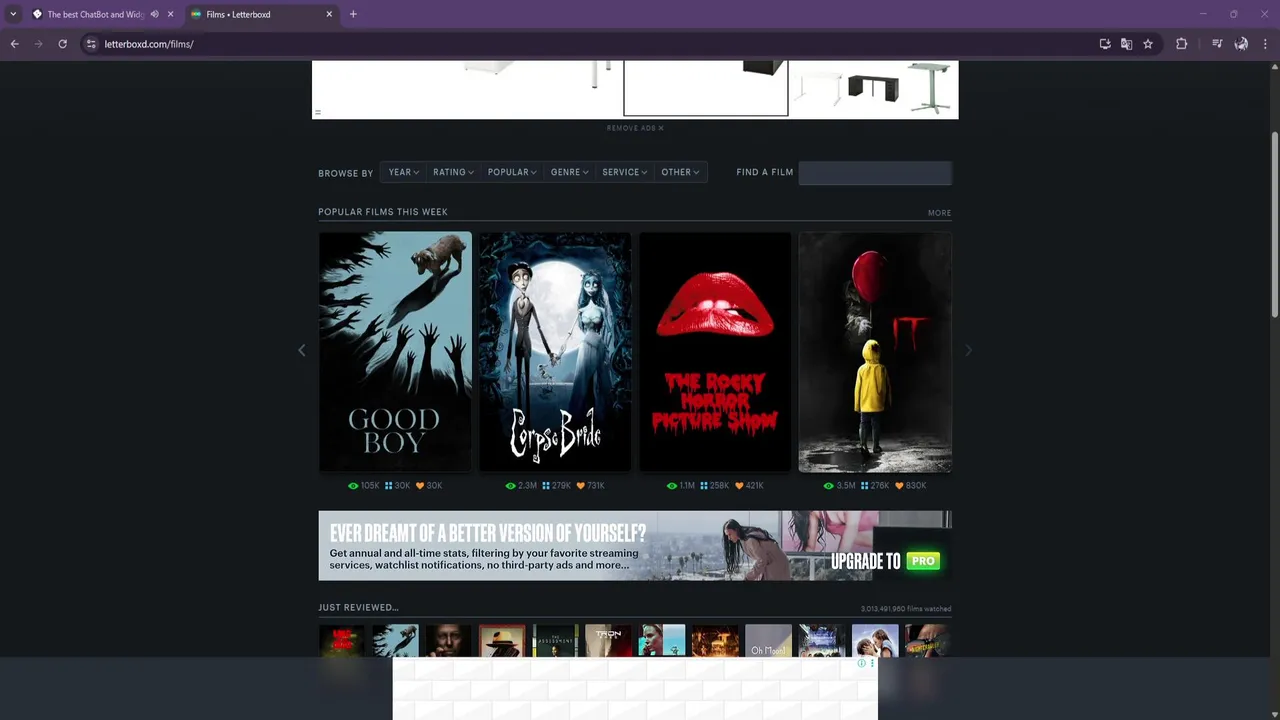Open the Chrome three-dot menu
The width and height of the screenshot is (1280, 720).
pos(1265,44)
